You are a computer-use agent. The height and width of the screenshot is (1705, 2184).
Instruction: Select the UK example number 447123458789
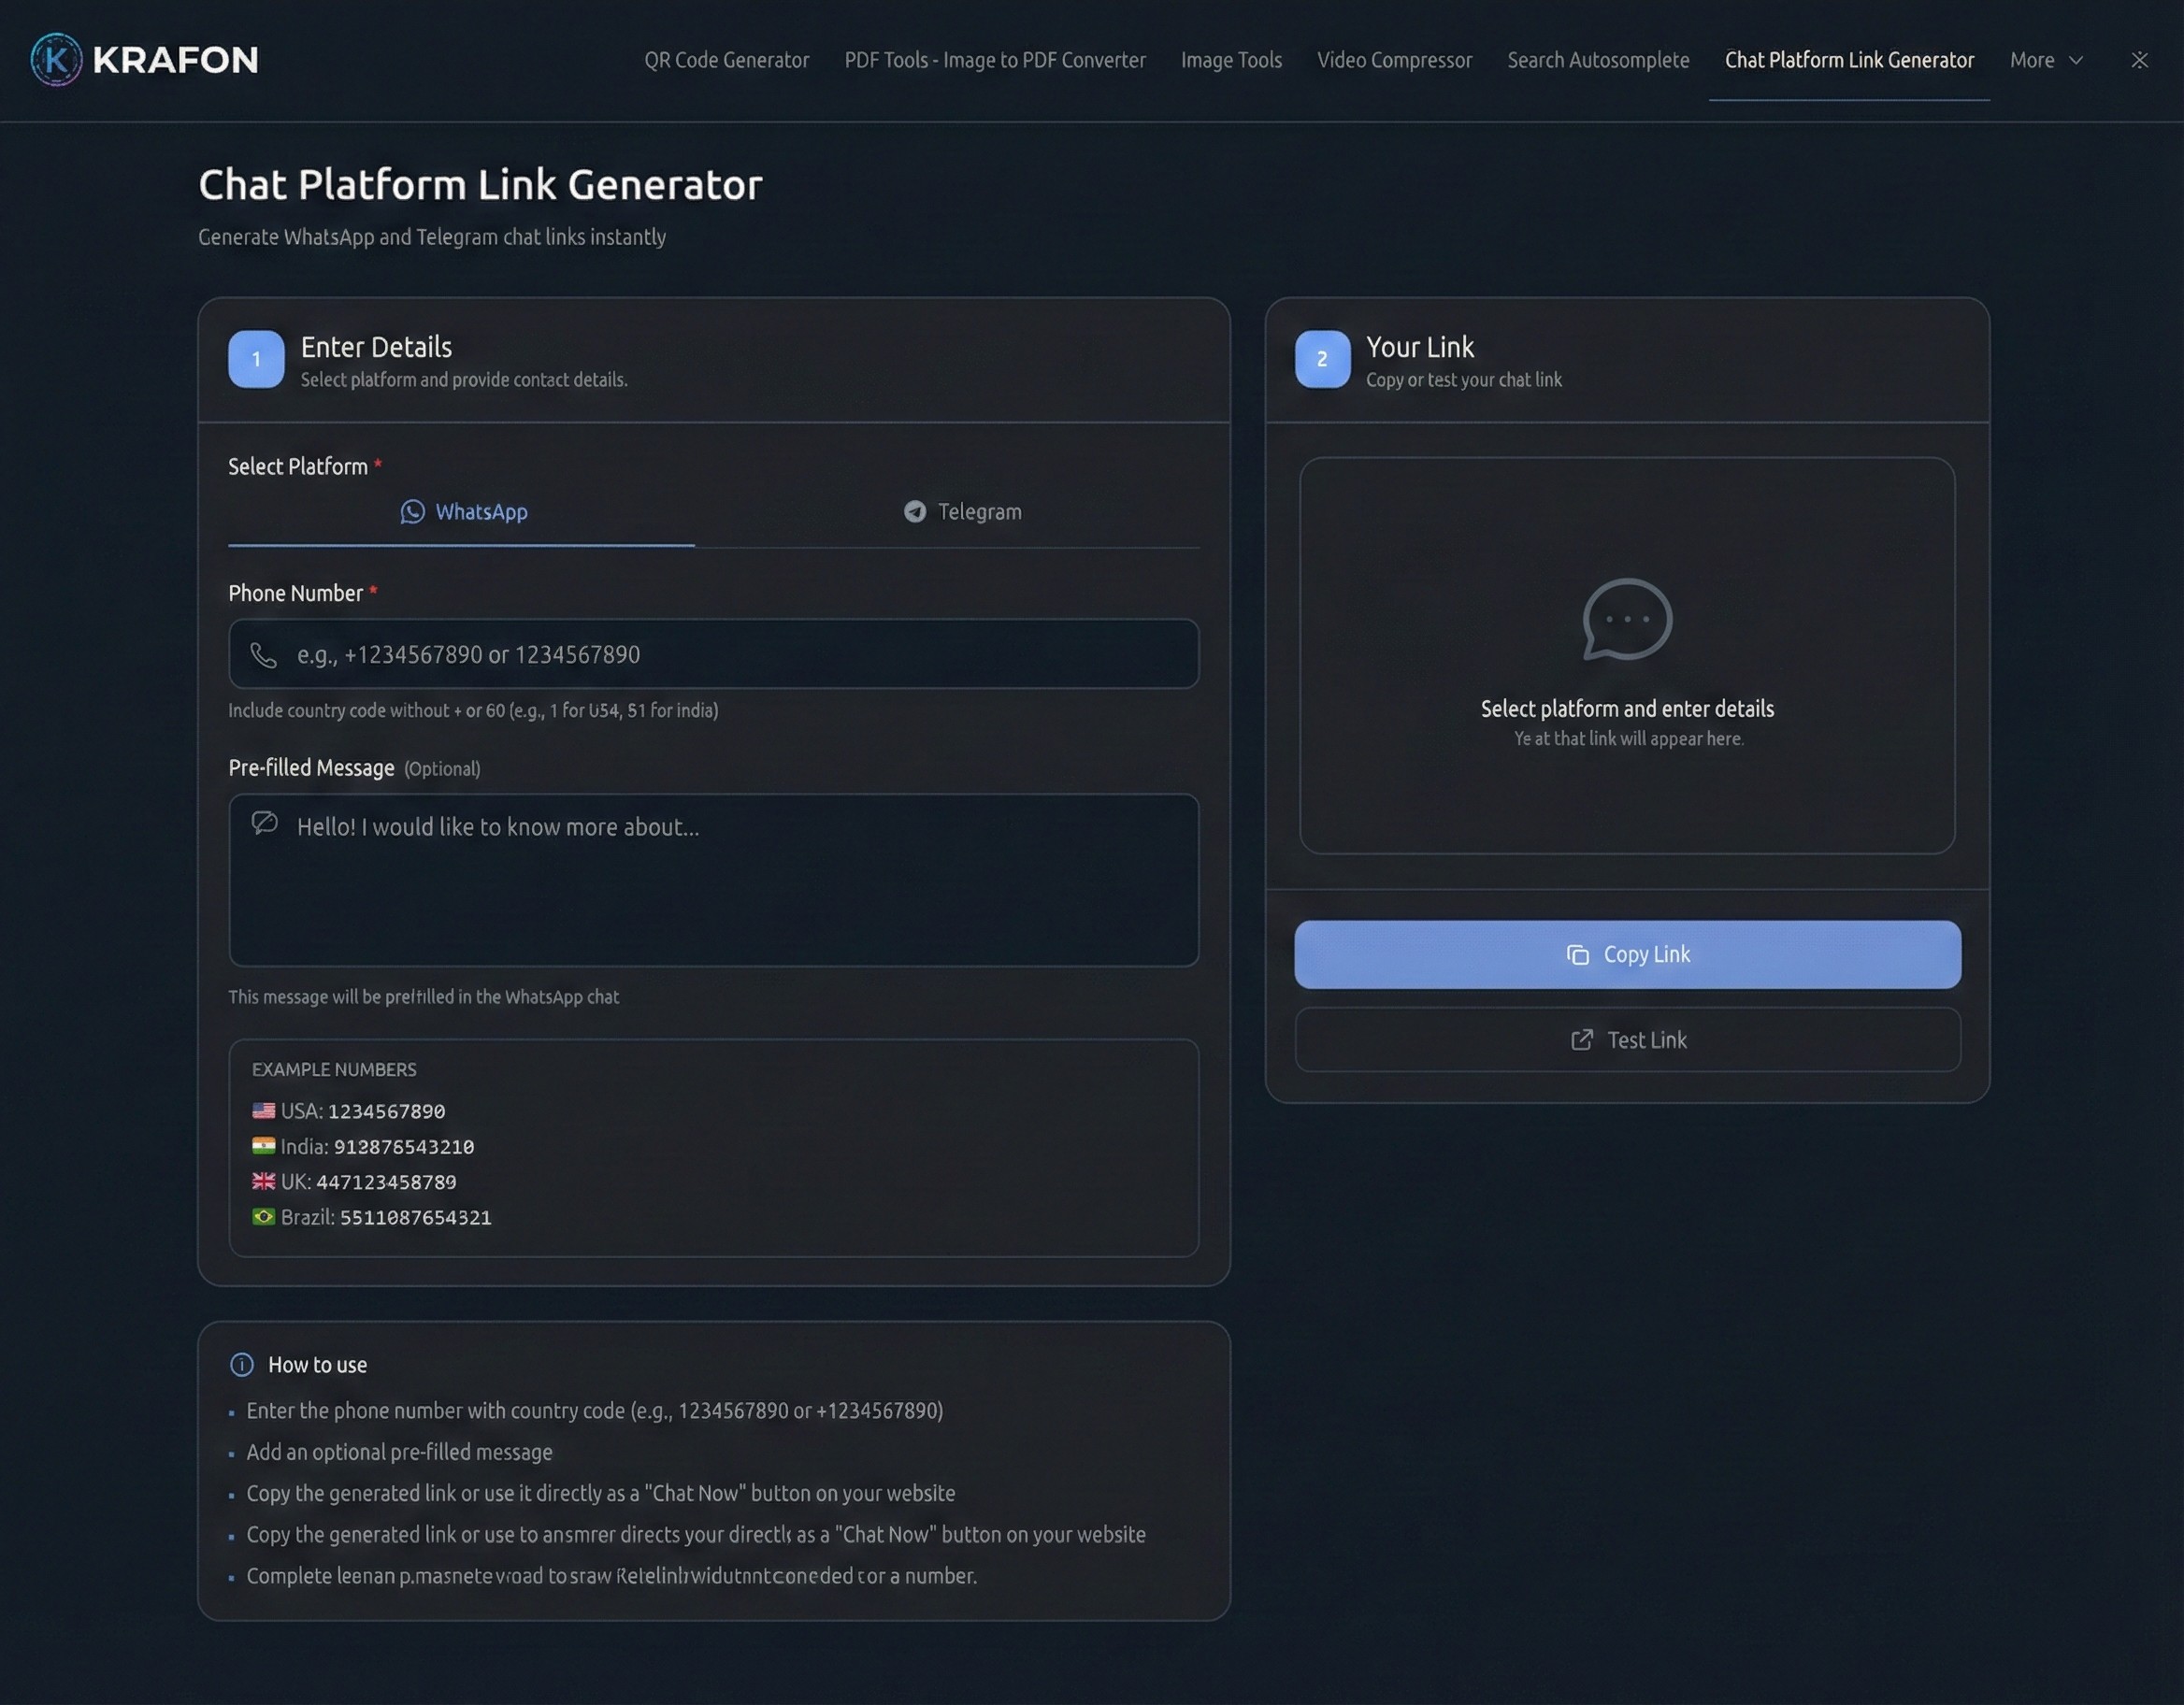386,1182
